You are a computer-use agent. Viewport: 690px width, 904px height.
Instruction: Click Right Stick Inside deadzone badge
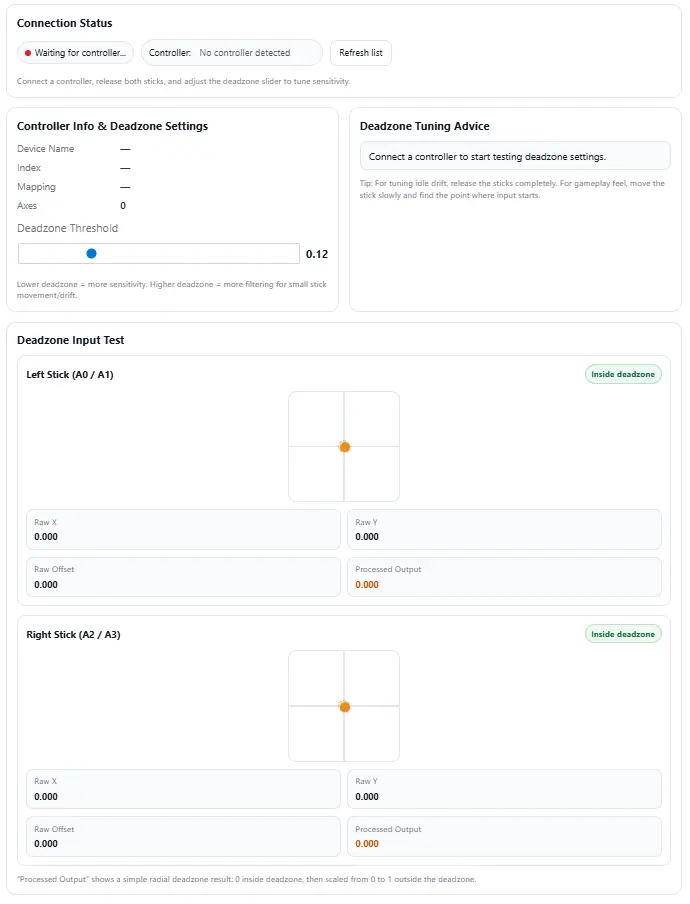tap(623, 634)
